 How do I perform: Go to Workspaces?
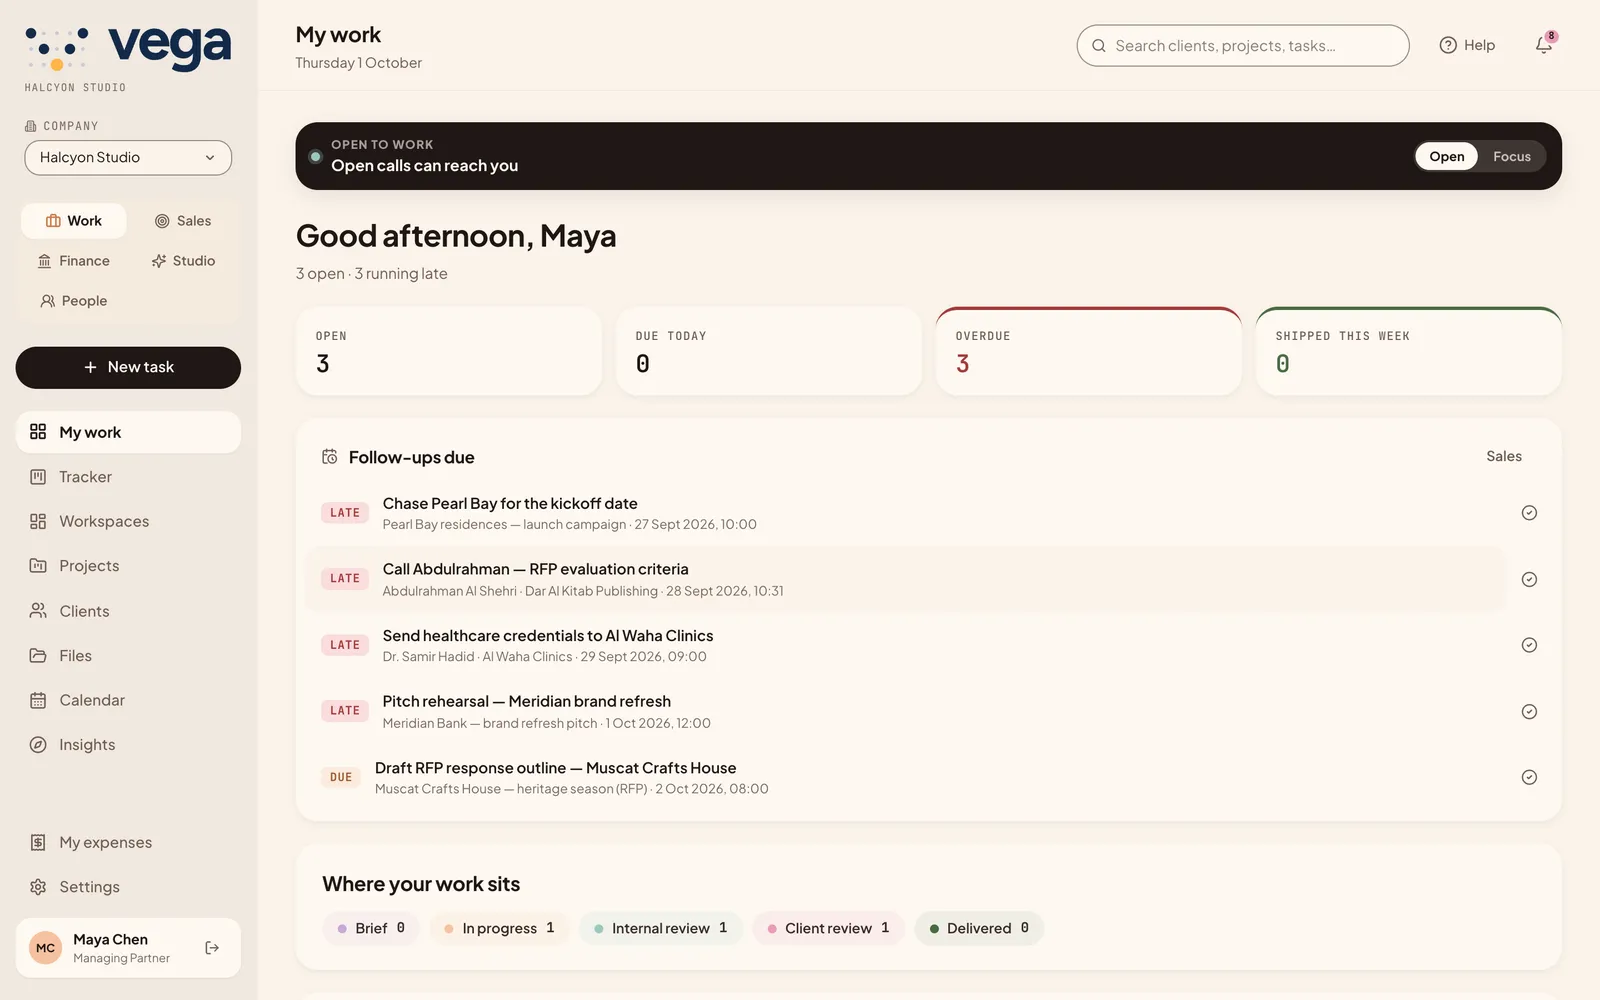[x=128, y=522]
